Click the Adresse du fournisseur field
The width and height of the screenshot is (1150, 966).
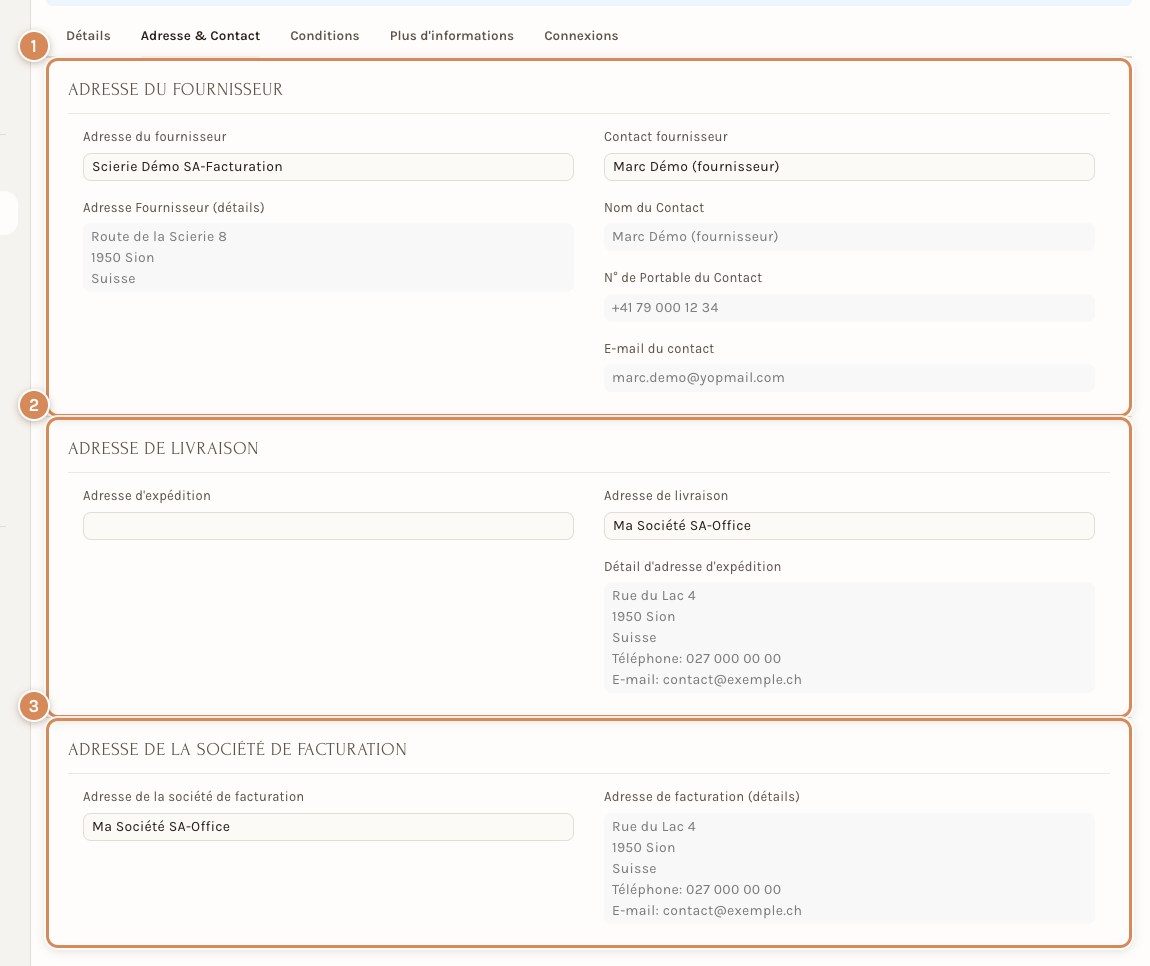point(328,167)
